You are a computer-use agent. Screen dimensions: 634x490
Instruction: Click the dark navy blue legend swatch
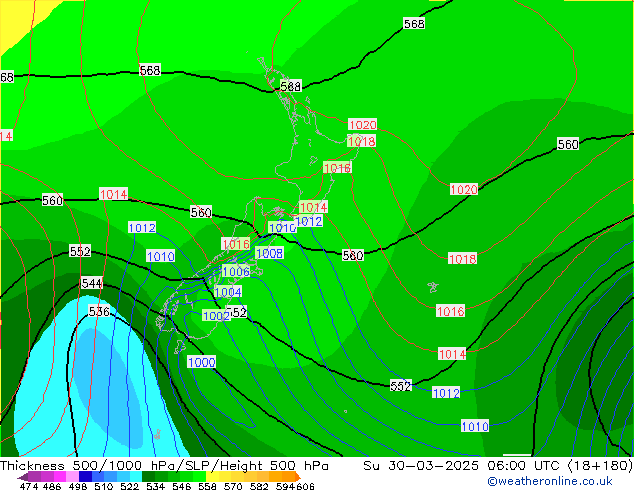(85, 477)
